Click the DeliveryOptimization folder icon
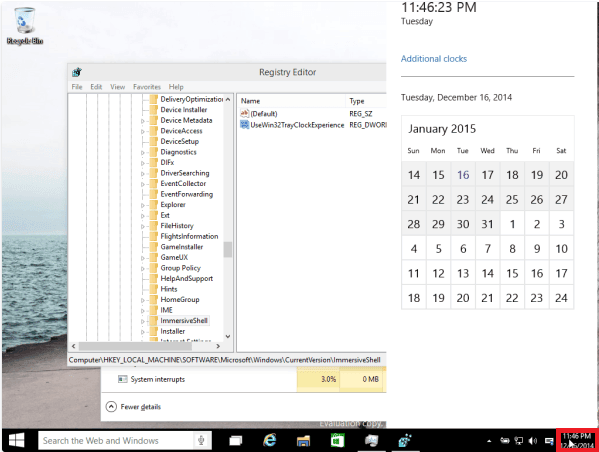 coord(154,99)
